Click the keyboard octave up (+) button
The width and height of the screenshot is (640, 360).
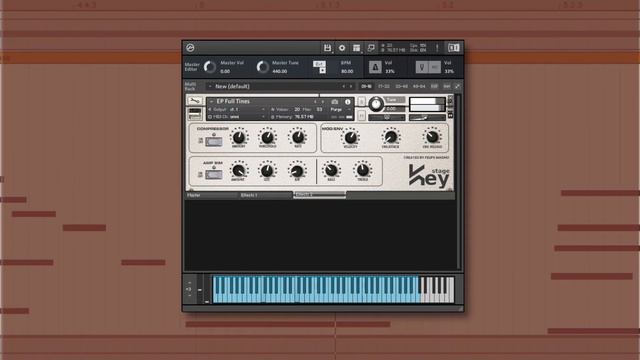coord(189,282)
